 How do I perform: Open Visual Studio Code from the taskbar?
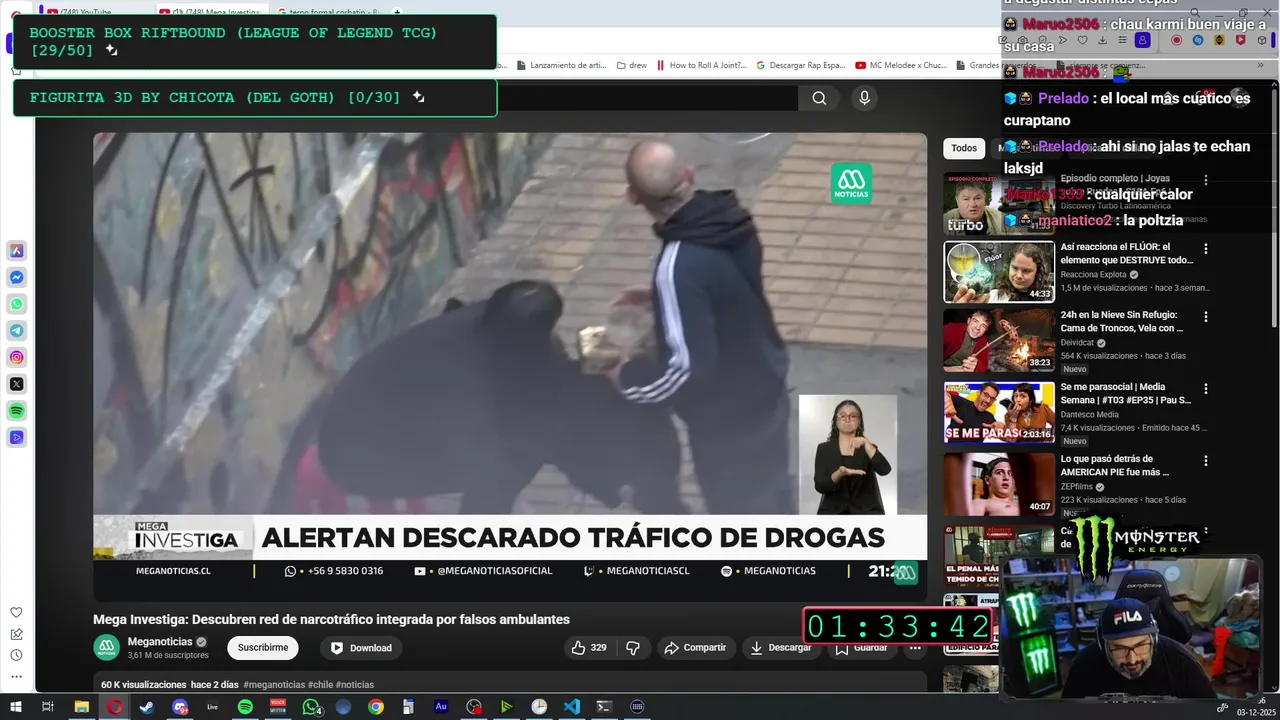tap(571, 707)
